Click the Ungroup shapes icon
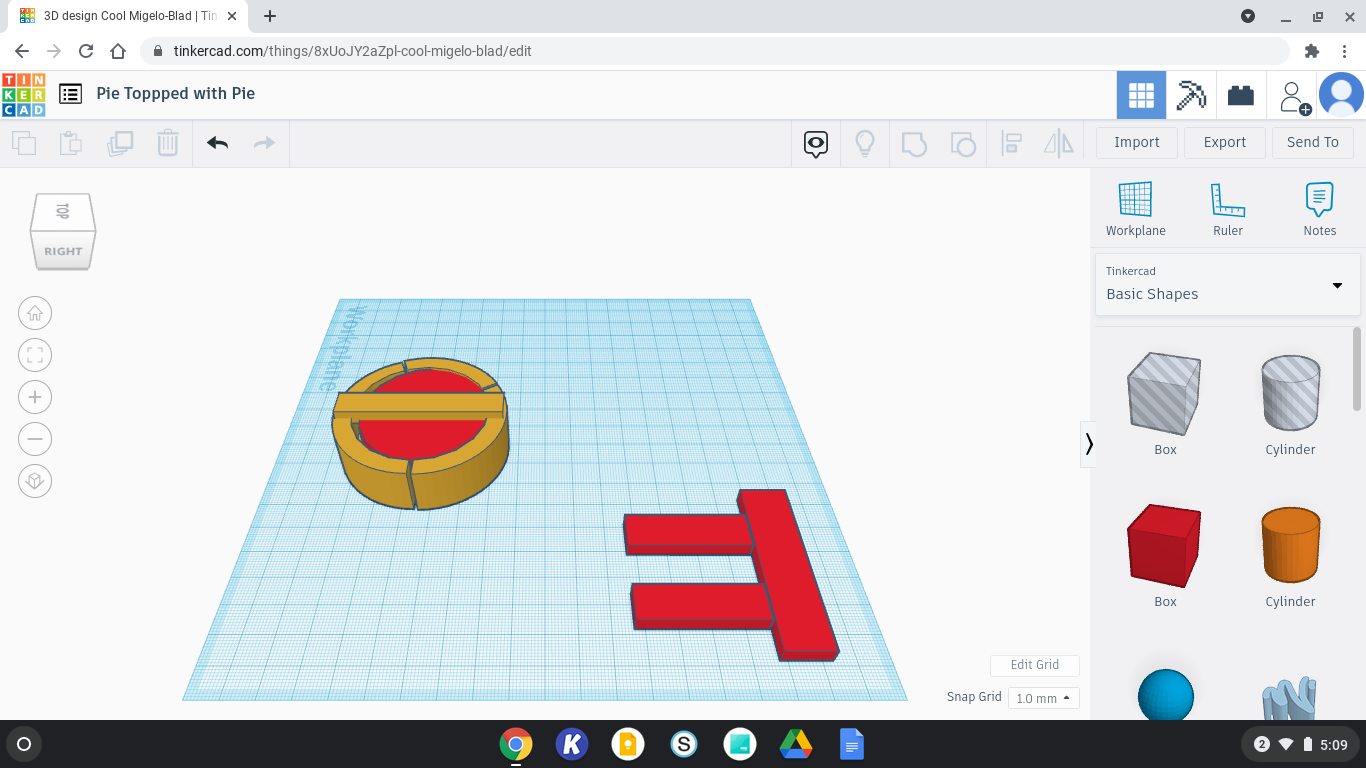 pos(962,143)
